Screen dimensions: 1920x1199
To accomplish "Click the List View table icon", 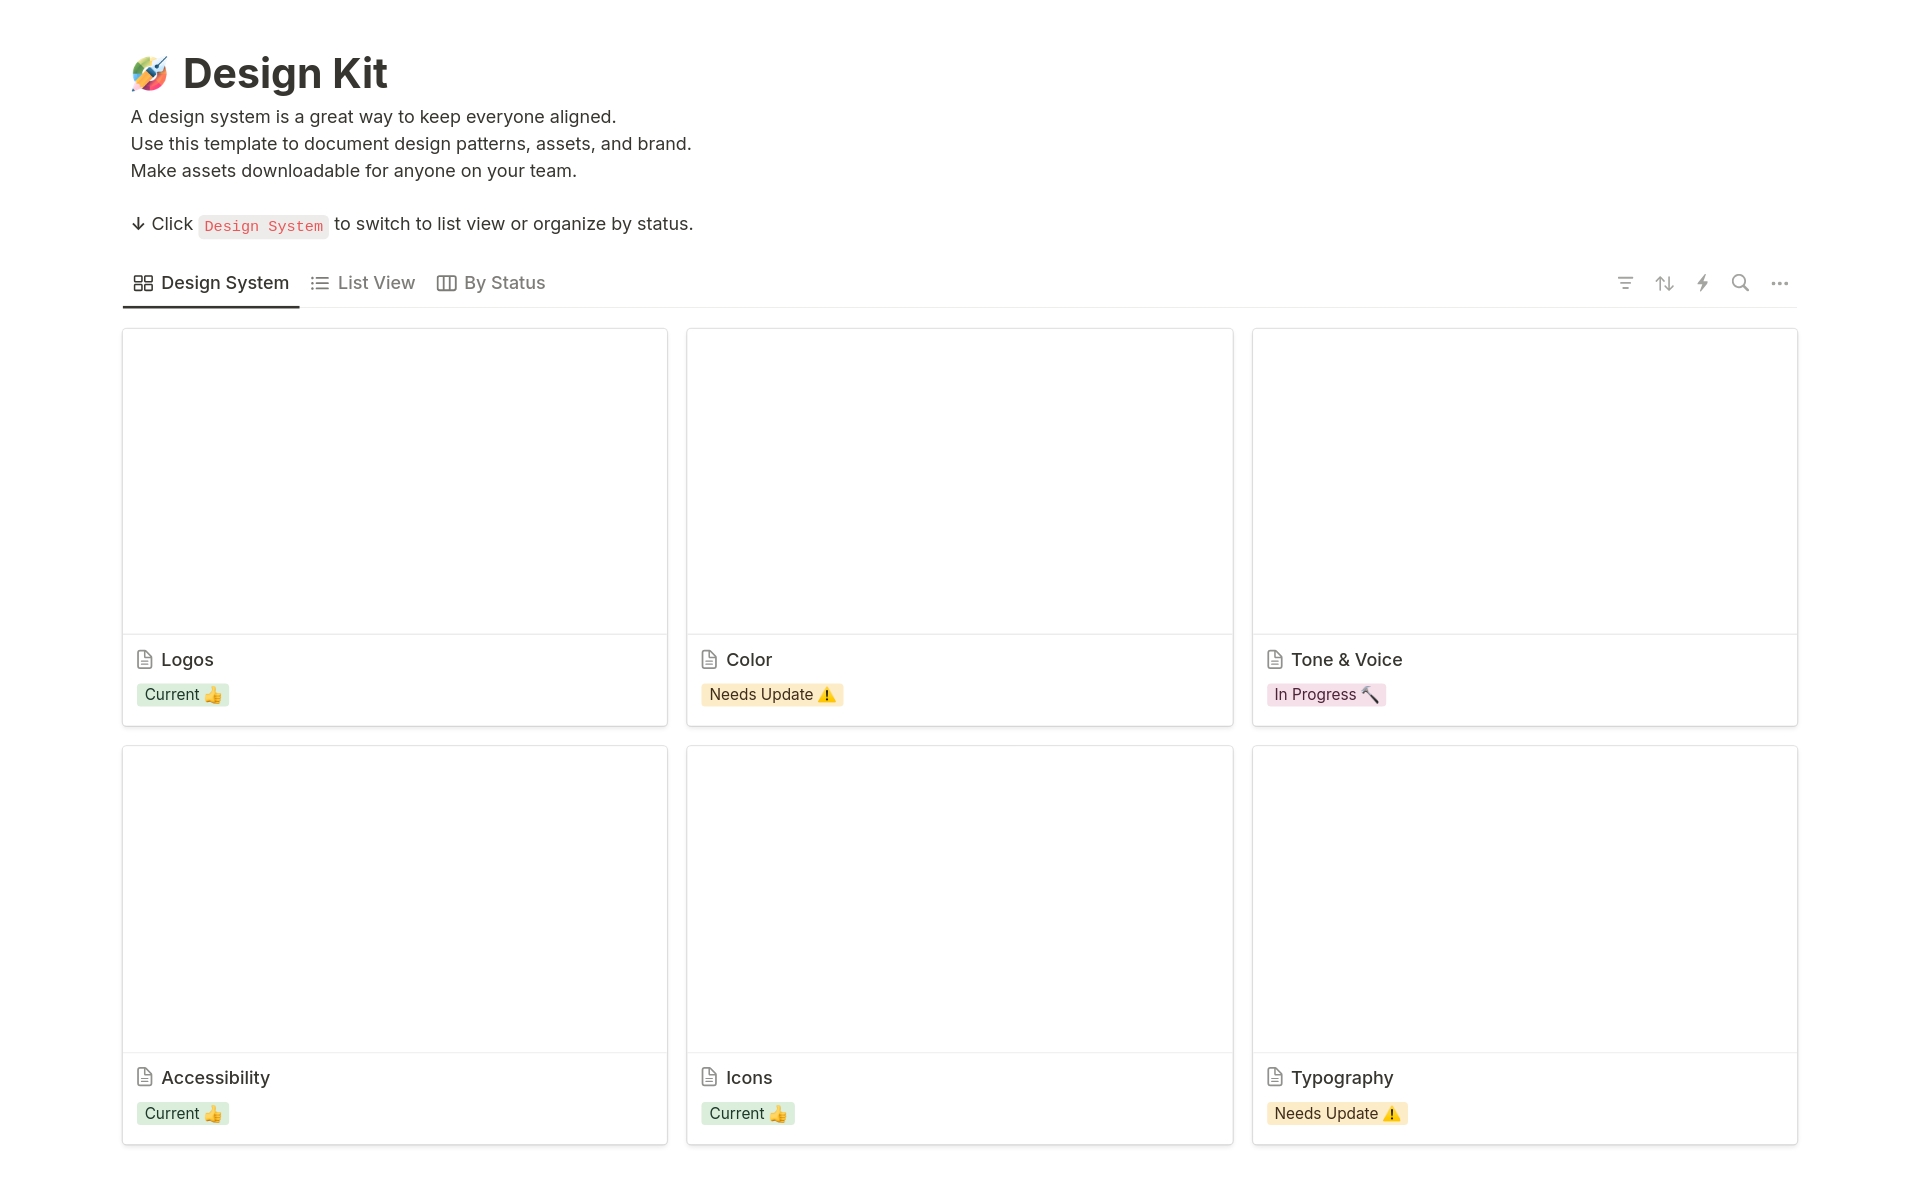I will [x=318, y=283].
